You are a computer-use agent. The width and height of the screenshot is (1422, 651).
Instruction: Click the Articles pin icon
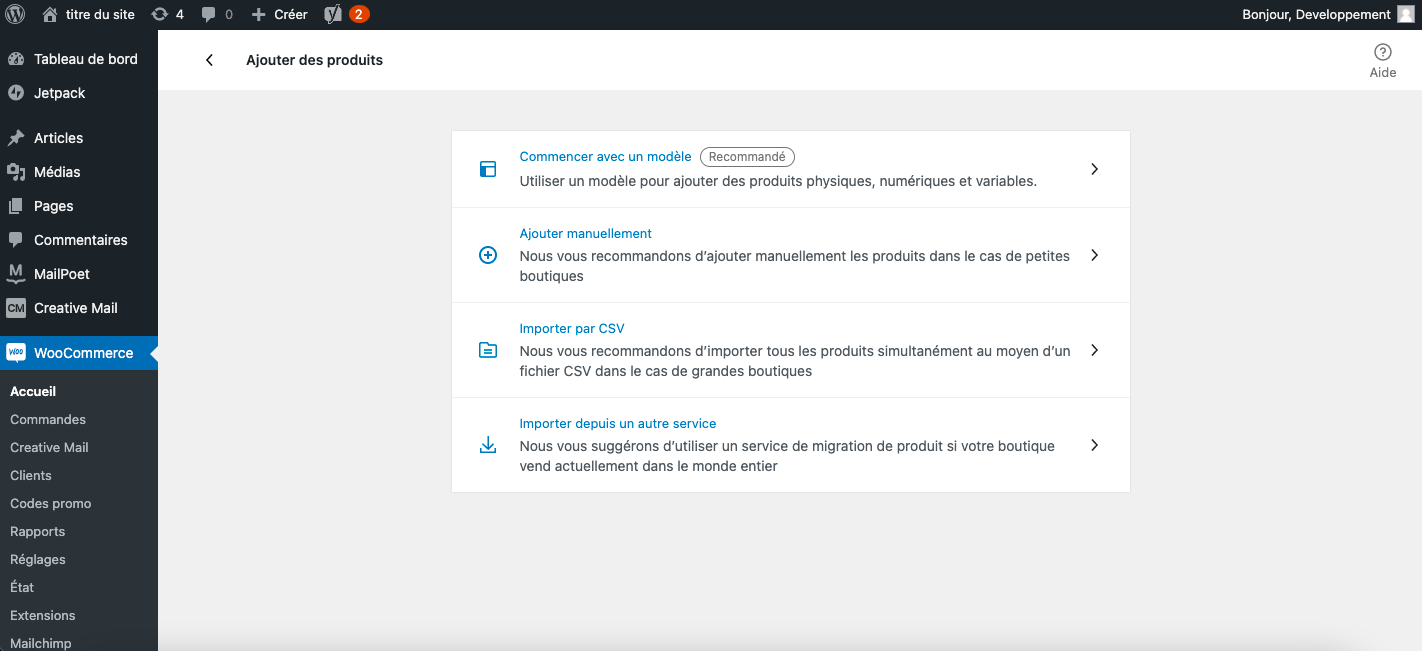click(x=16, y=138)
